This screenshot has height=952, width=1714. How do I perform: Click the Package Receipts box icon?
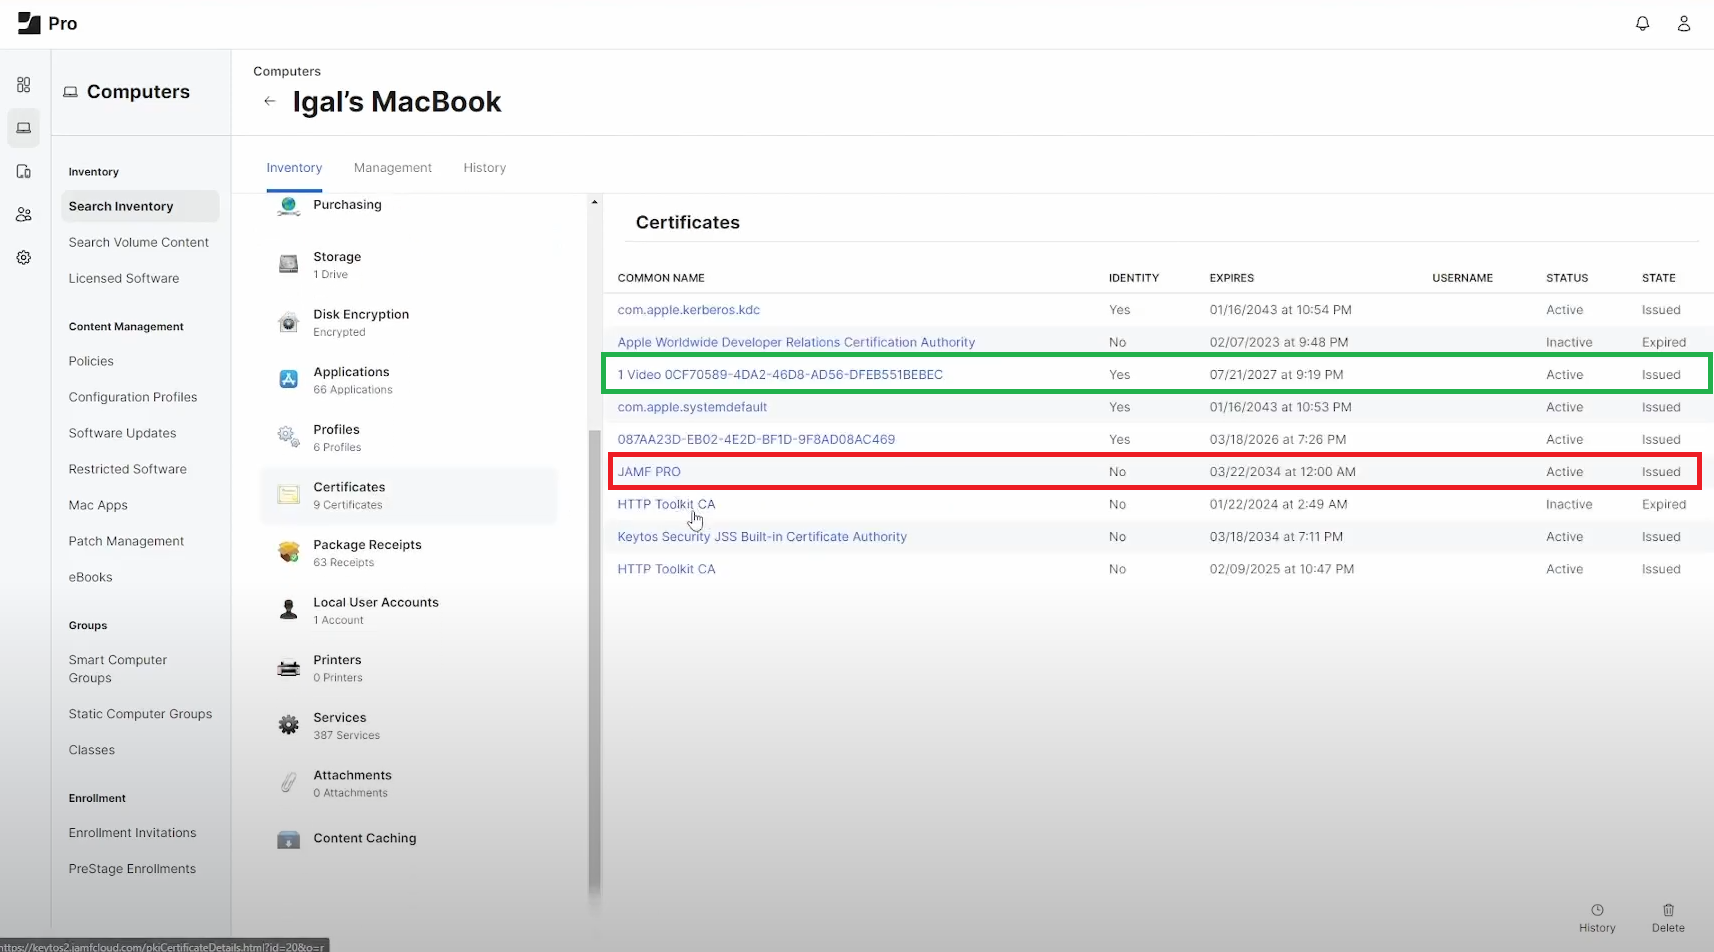pos(289,552)
